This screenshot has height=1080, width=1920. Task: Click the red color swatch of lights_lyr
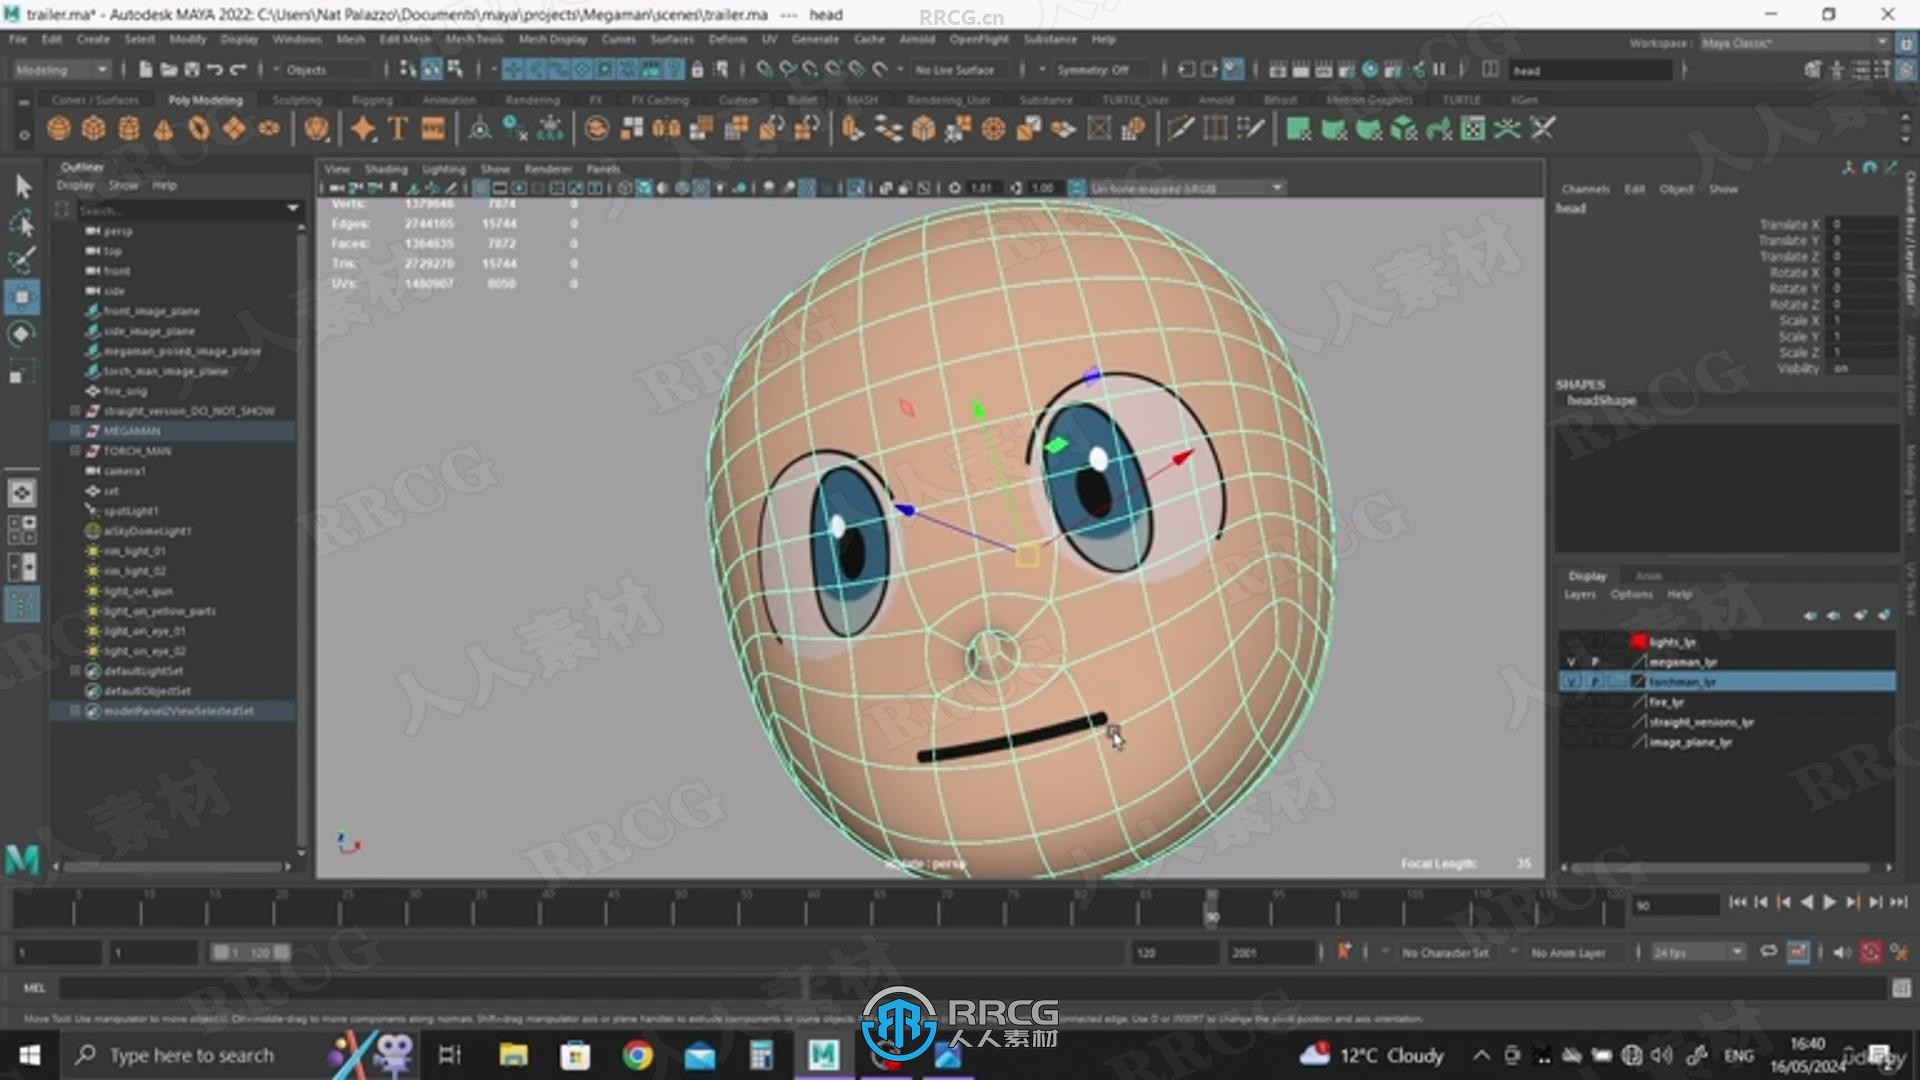coord(1639,642)
